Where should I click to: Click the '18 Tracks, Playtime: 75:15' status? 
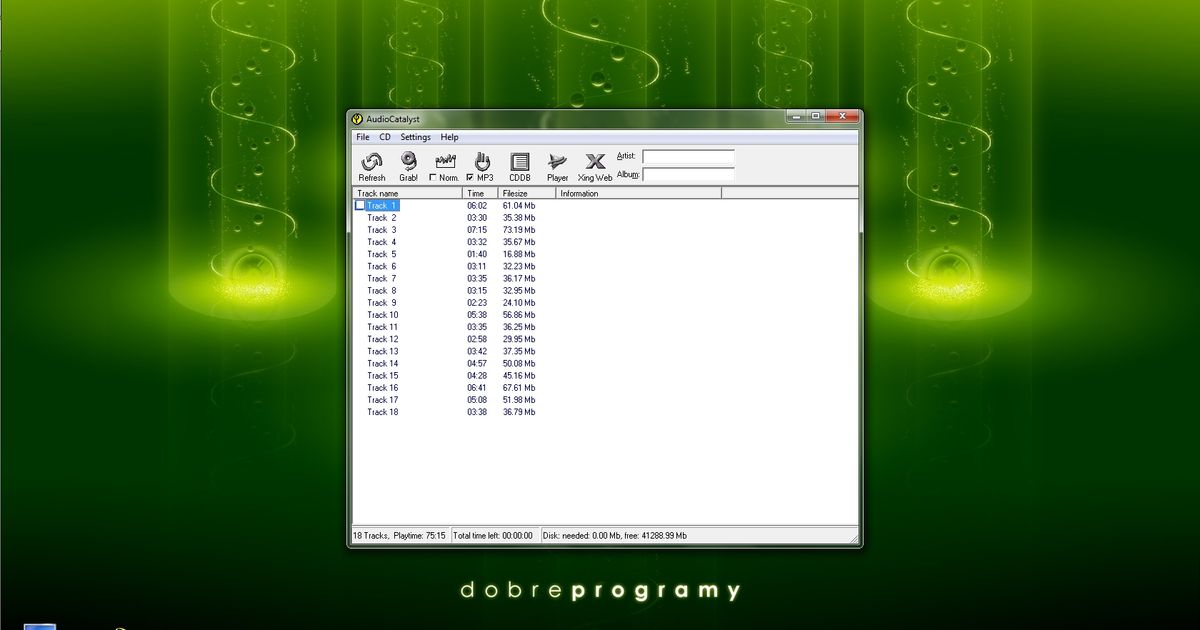click(399, 536)
